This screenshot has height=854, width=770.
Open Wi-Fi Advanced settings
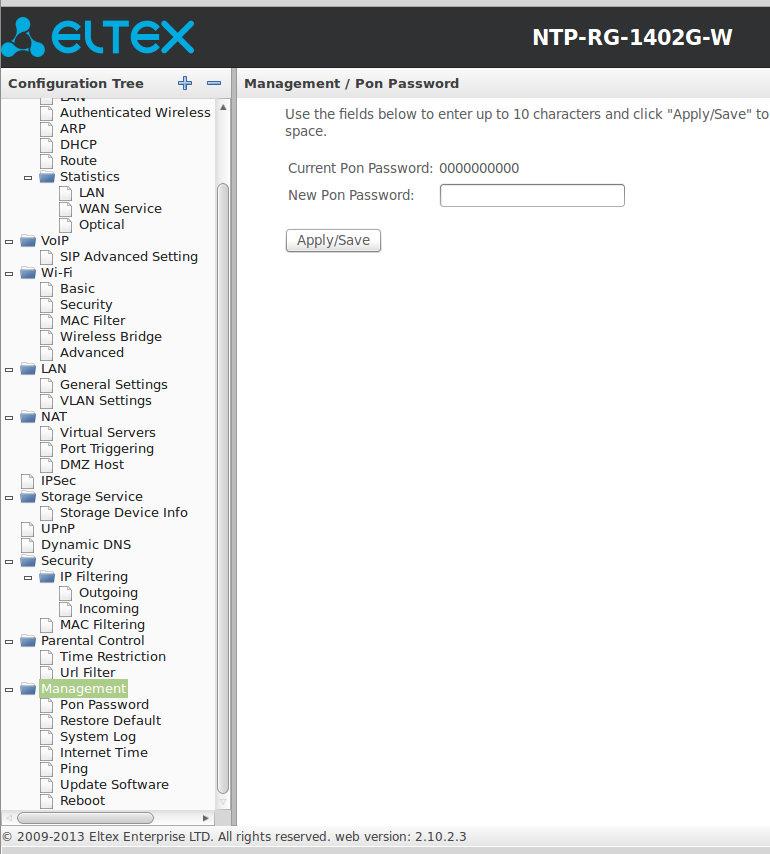point(91,353)
